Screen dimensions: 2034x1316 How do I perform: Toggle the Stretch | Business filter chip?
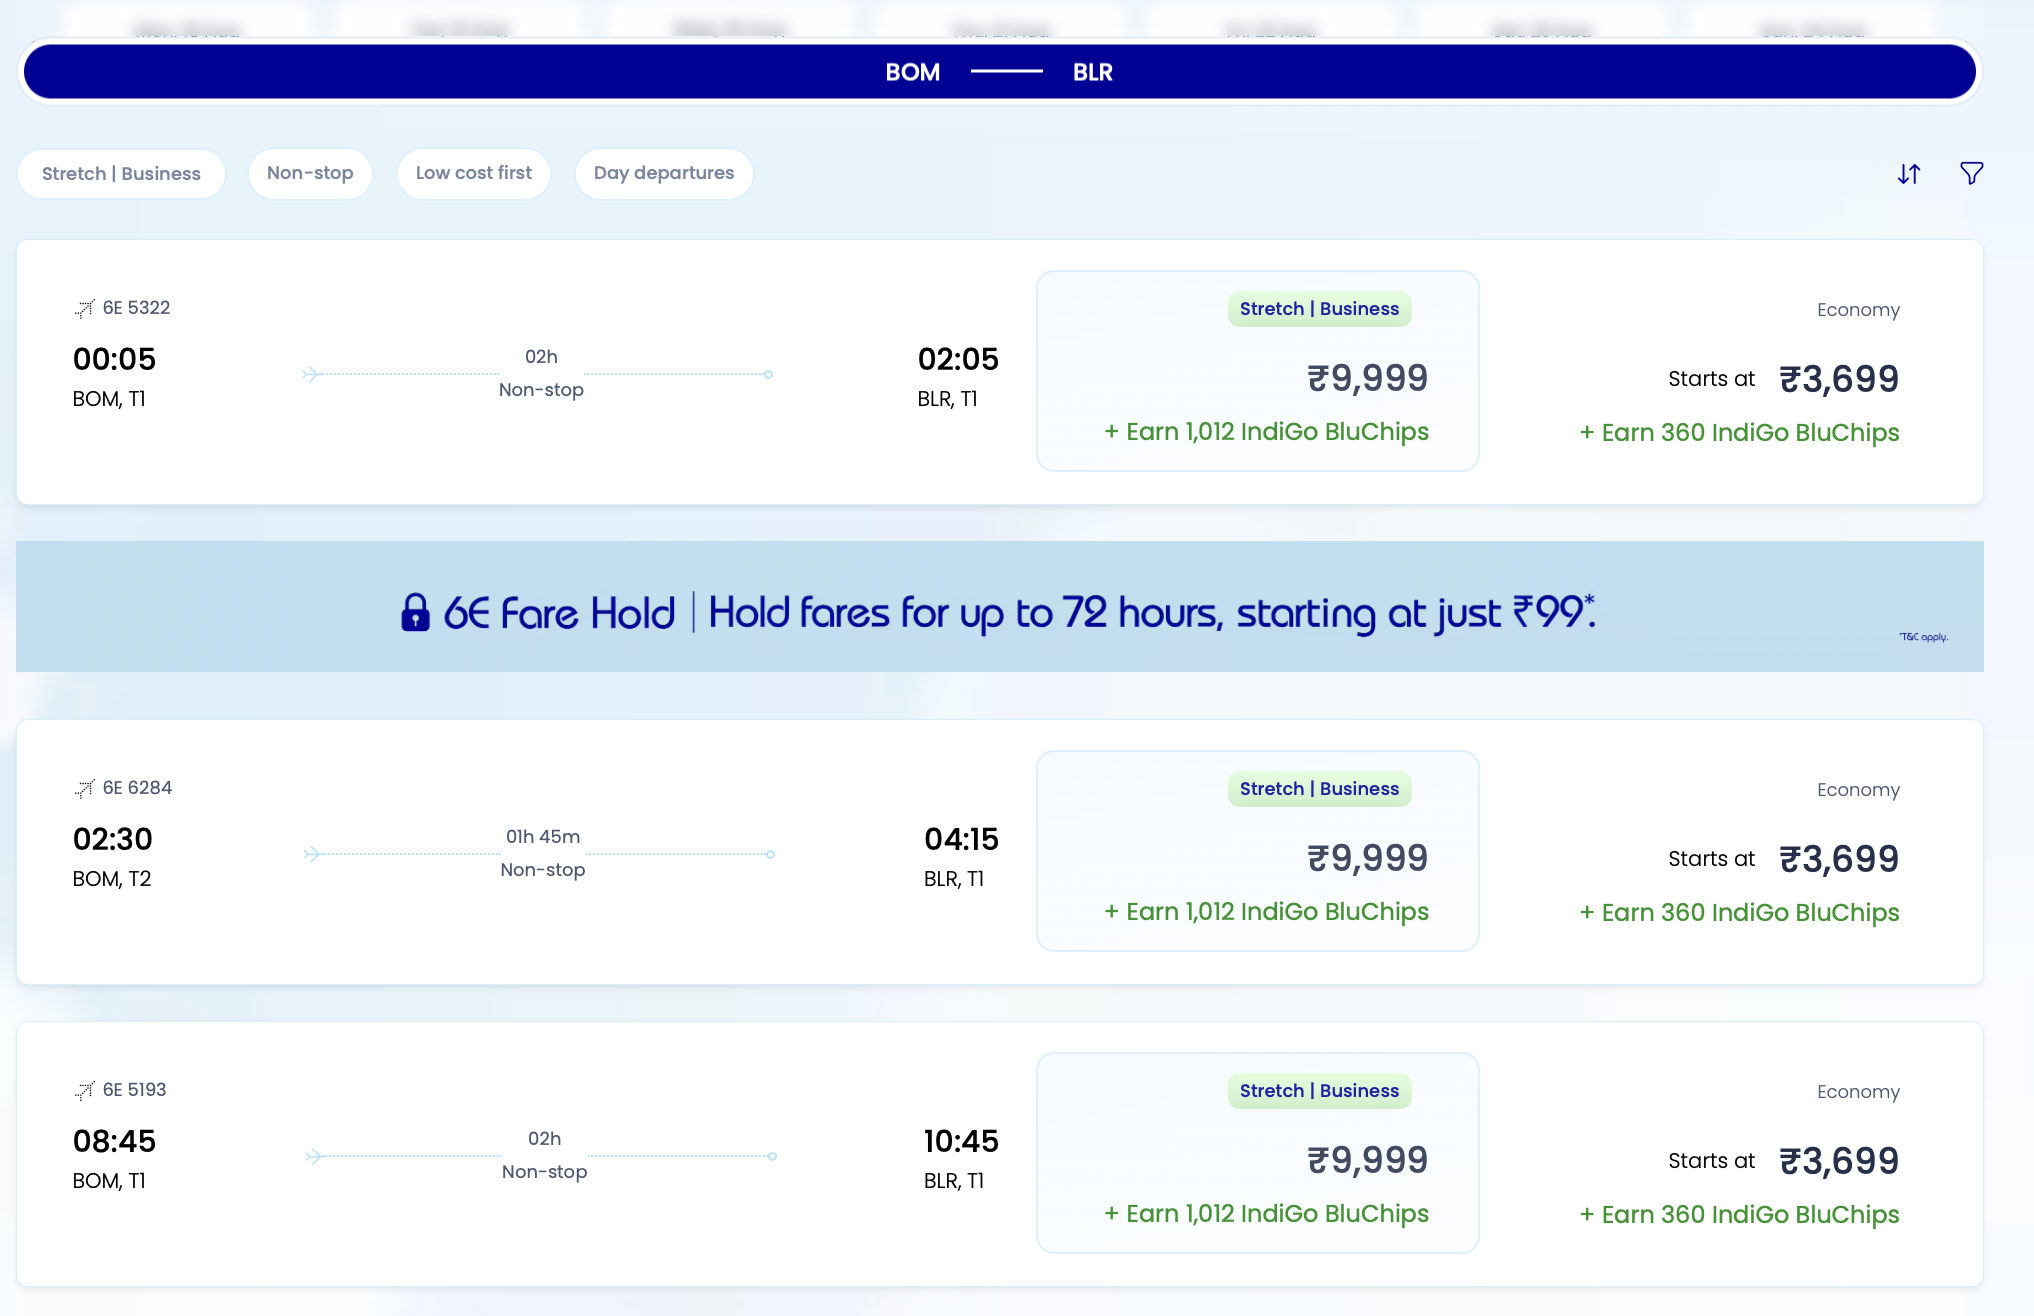point(121,174)
